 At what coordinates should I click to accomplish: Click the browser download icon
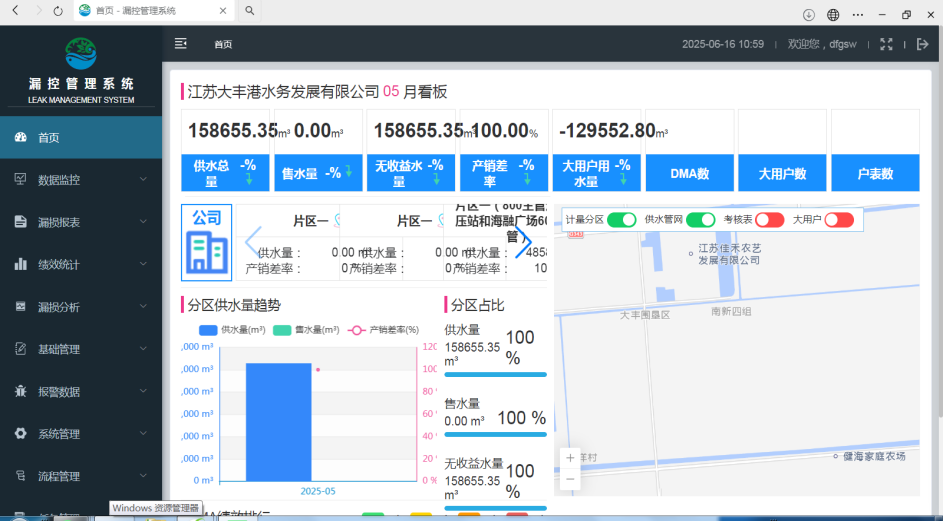point(809,14)
